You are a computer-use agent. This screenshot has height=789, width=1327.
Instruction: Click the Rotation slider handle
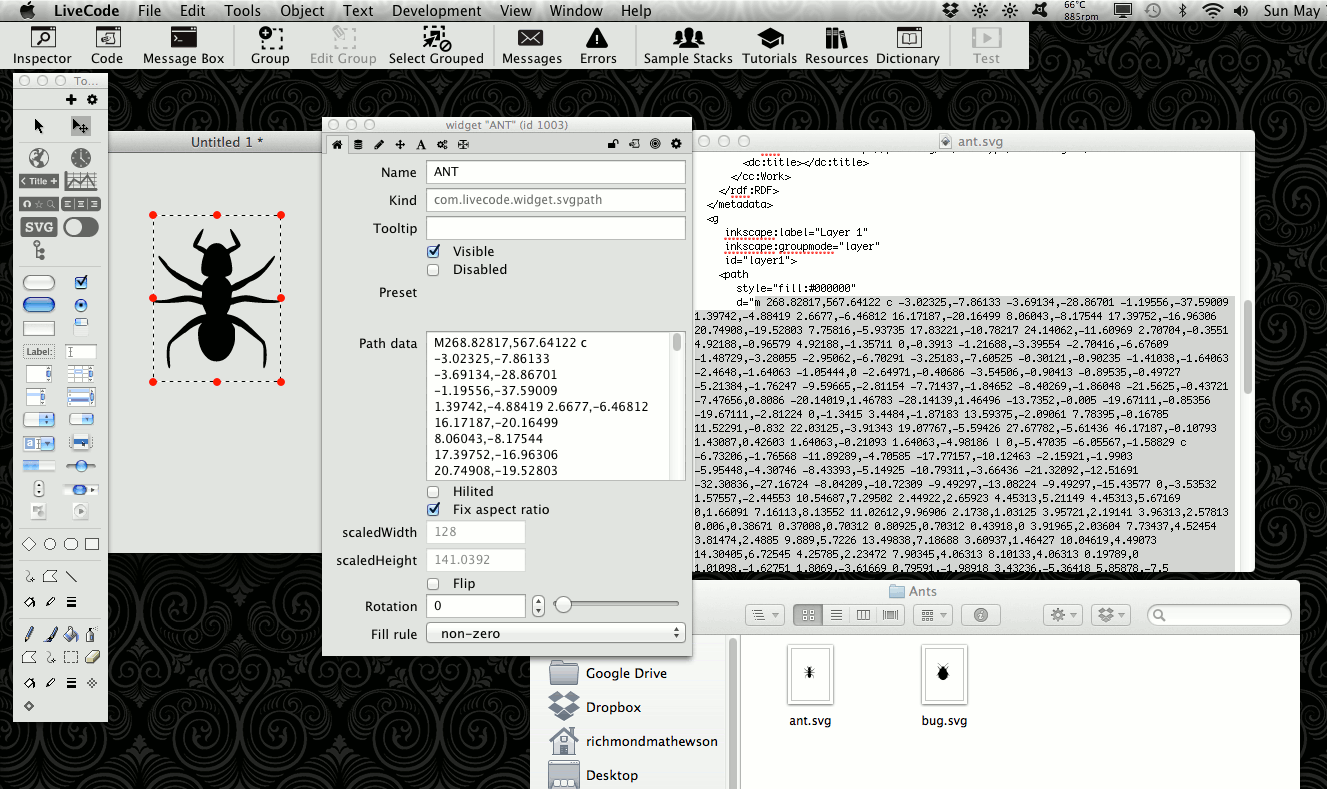(563, 604)
